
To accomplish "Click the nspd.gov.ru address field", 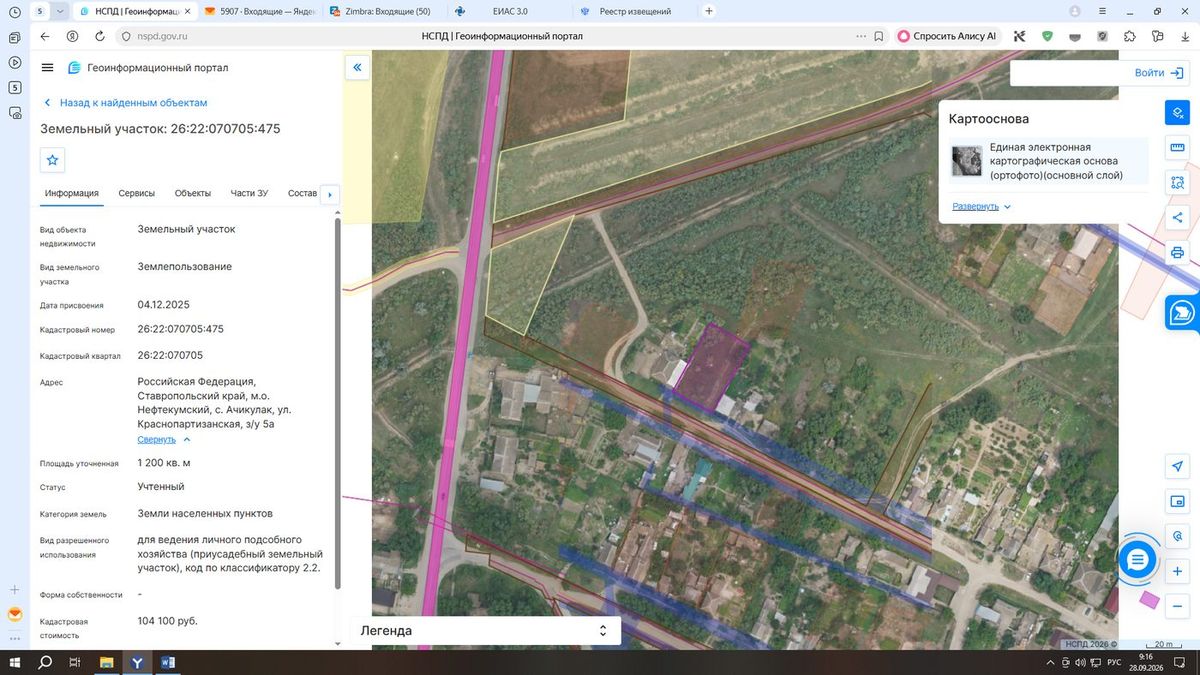I will click(x=160, y=36).
